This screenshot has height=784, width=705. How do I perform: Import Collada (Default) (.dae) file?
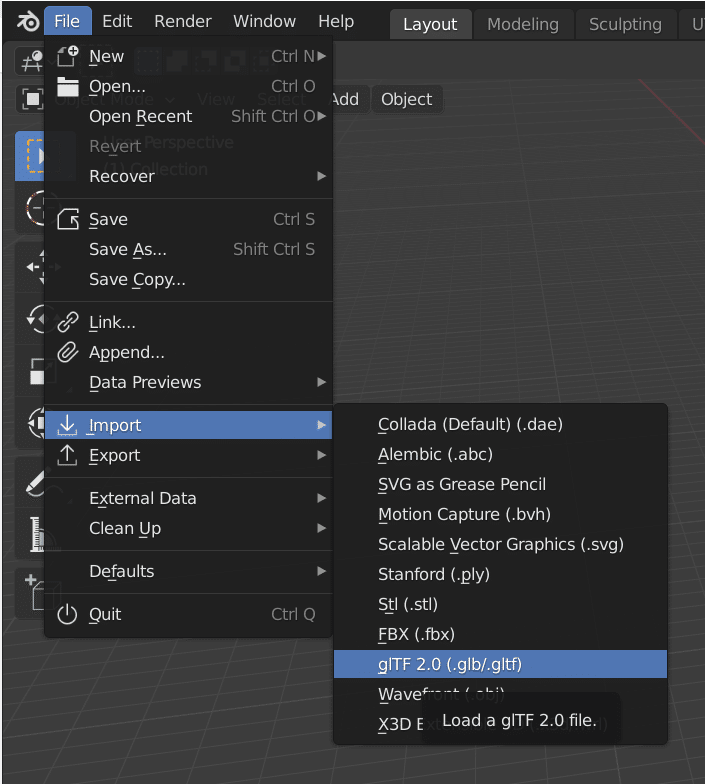(500, 424)
